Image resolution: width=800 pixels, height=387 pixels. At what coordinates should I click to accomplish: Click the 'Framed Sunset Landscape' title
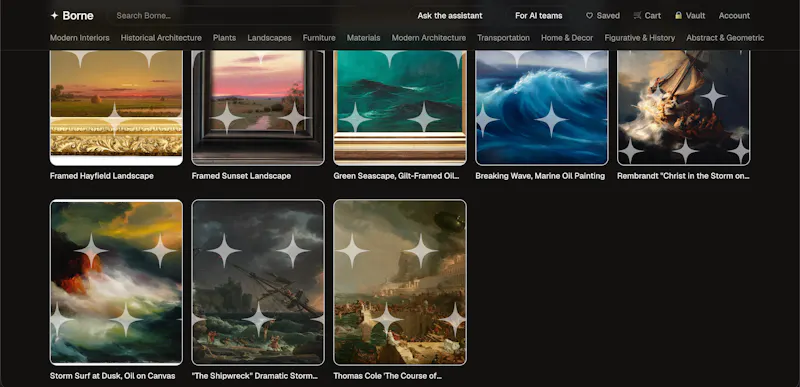click(x=241, y=176)
